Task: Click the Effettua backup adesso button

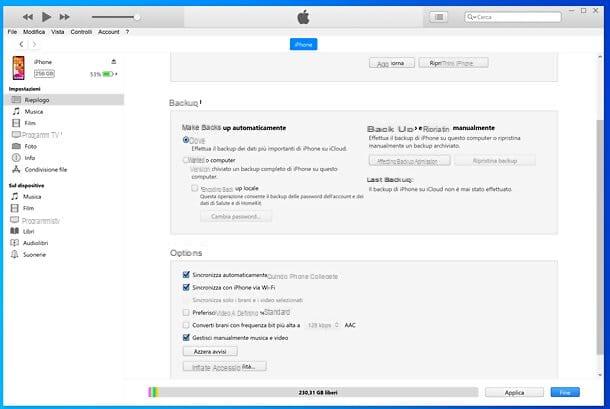Action: 410,161
